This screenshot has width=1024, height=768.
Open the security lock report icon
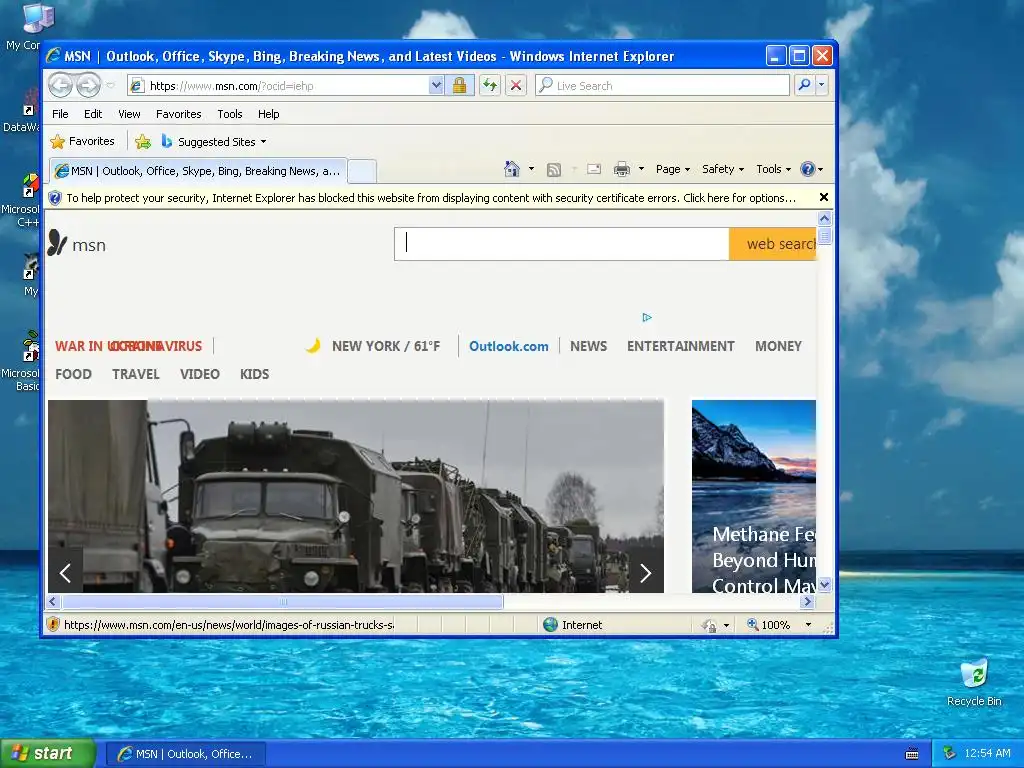[x=459, y=86]
